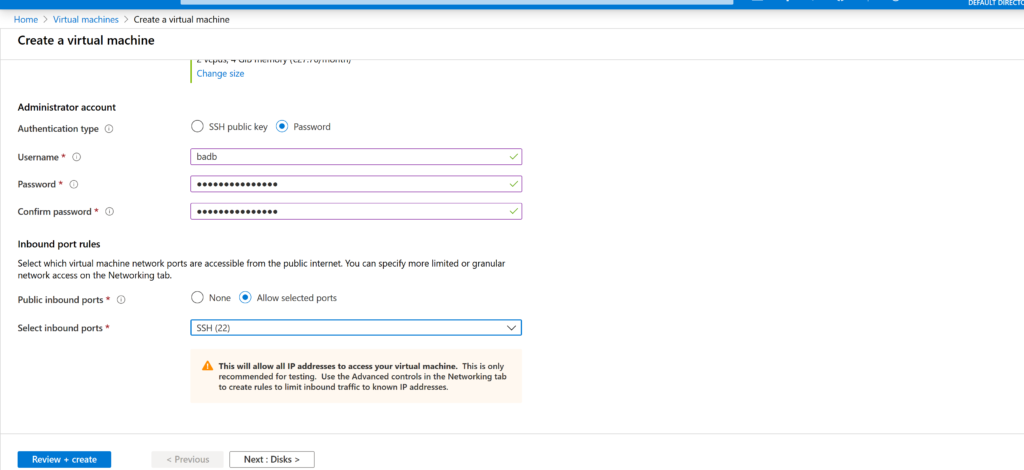Click the Change size link
Screen dimensions: 1024x470
[220, 74]
